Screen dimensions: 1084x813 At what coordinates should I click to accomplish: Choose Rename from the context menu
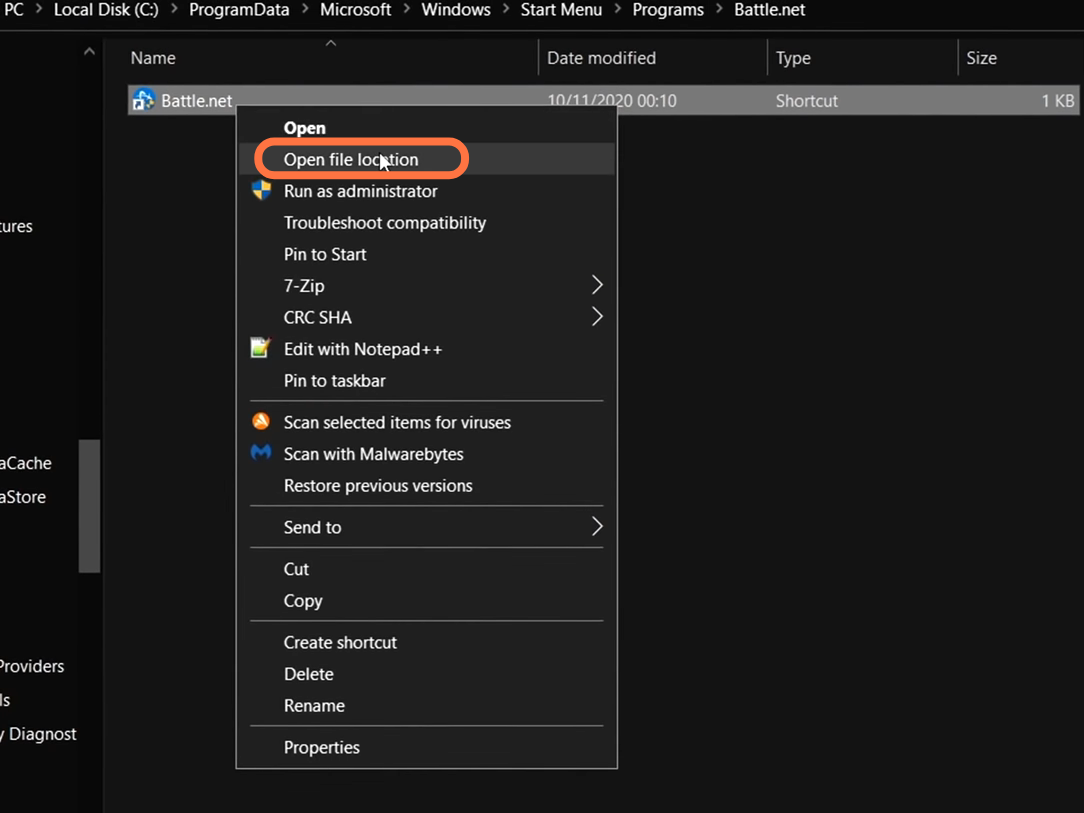pyautogui.click(x=314, y=706)
